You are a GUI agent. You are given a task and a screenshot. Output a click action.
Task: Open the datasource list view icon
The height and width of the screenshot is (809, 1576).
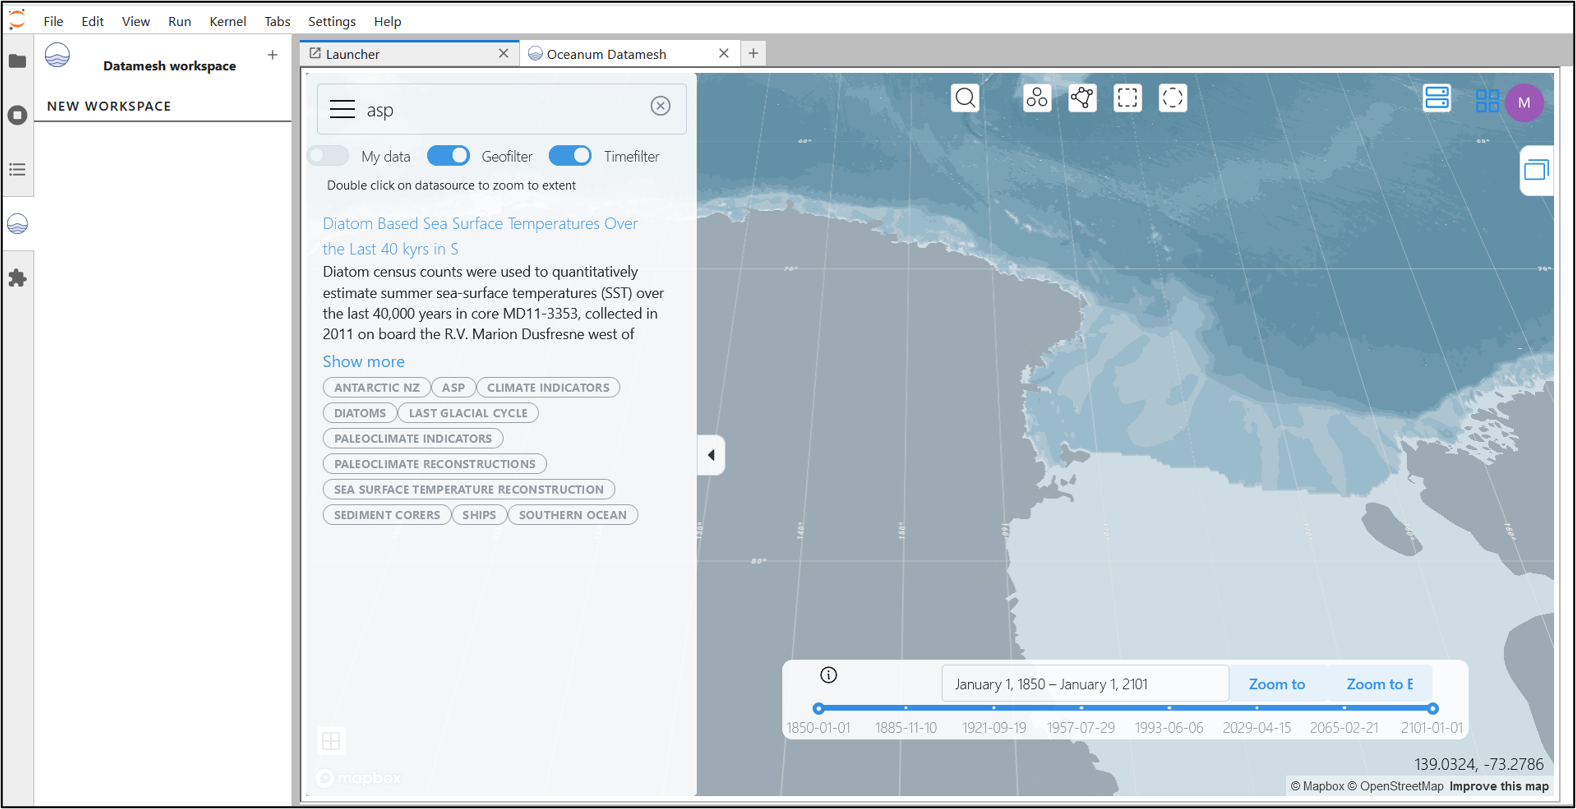[x=1437, y=98]
